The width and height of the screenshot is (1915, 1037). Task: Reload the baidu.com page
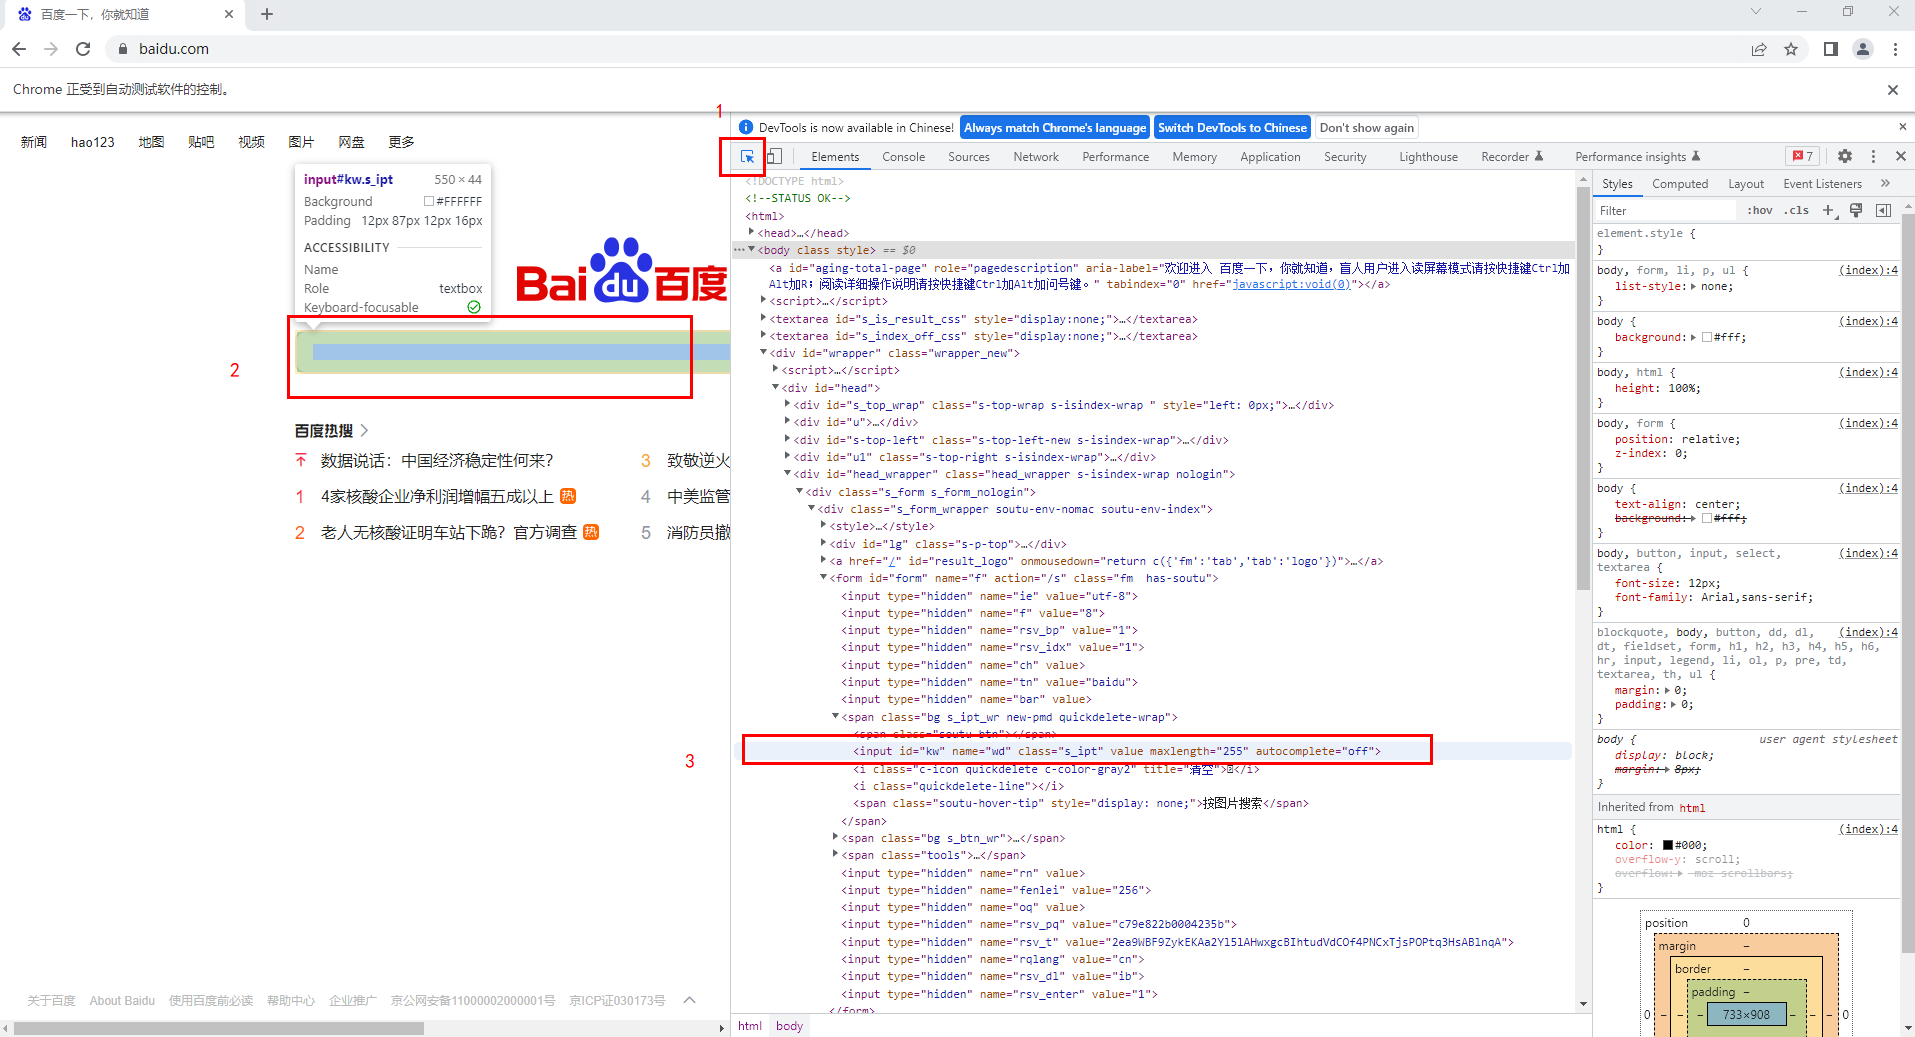[x=83, y=49]
